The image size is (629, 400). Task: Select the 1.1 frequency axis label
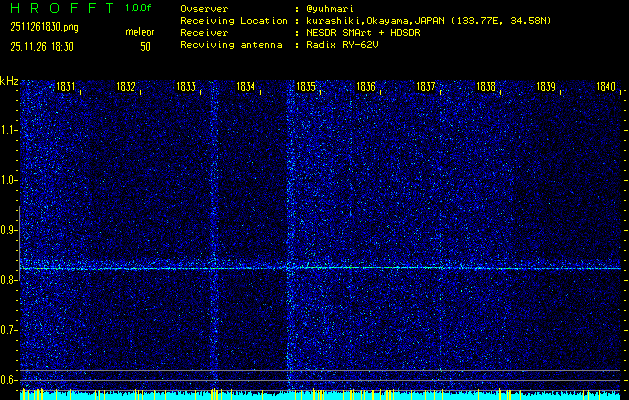9,130
